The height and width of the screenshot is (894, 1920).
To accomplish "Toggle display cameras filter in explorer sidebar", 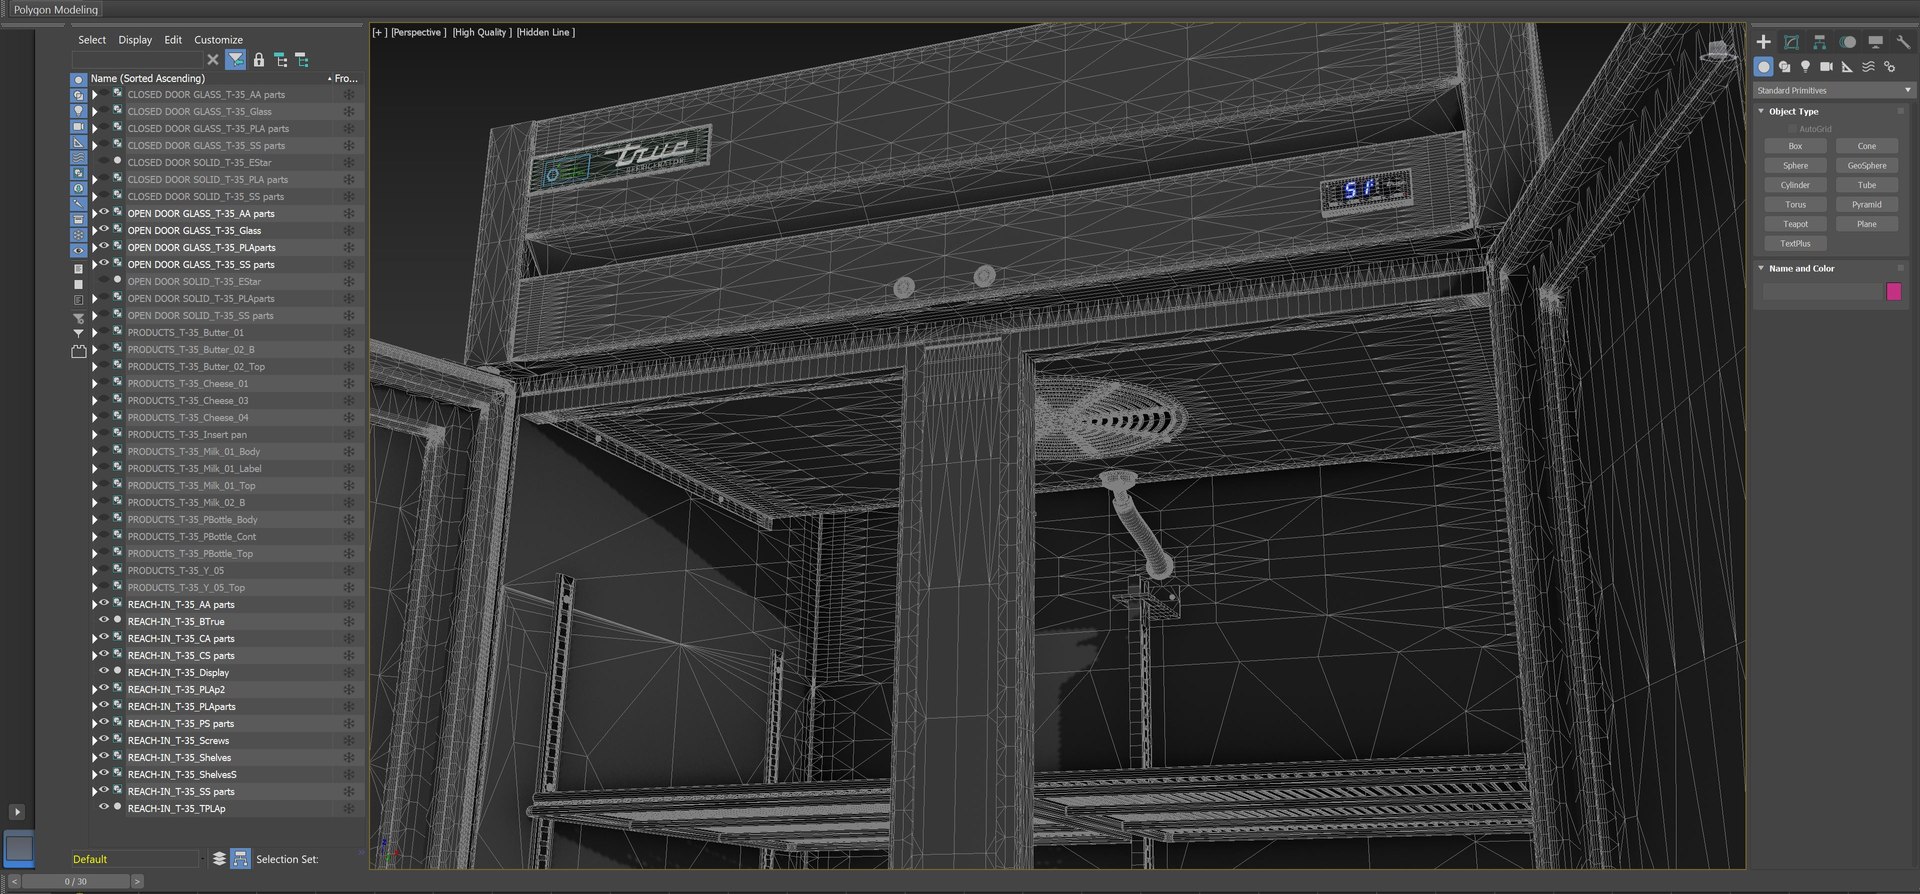I will point(79,127).
